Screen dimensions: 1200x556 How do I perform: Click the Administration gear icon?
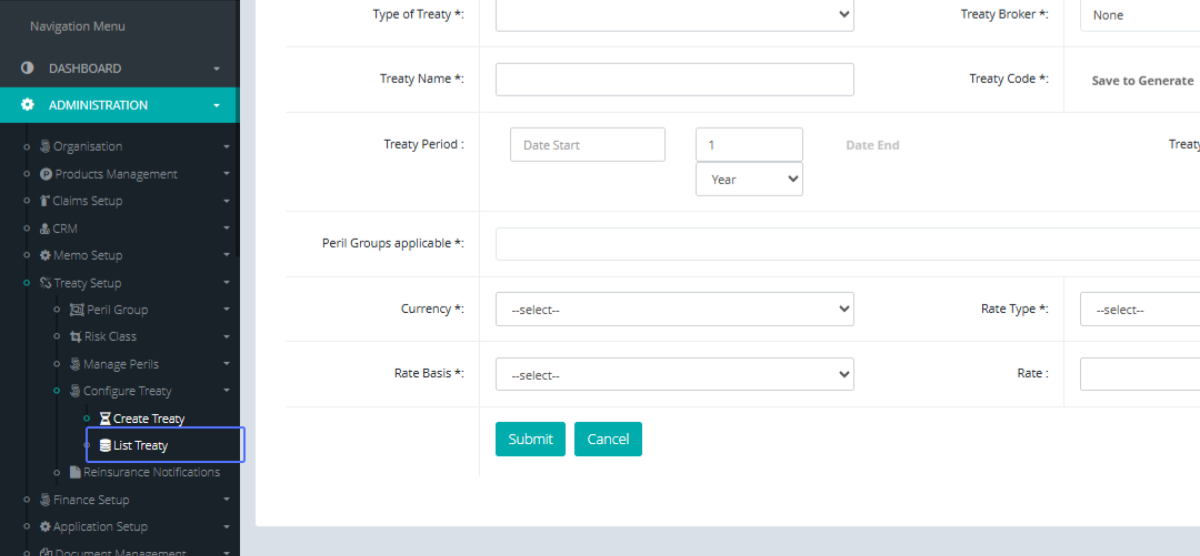click(27, 105)
